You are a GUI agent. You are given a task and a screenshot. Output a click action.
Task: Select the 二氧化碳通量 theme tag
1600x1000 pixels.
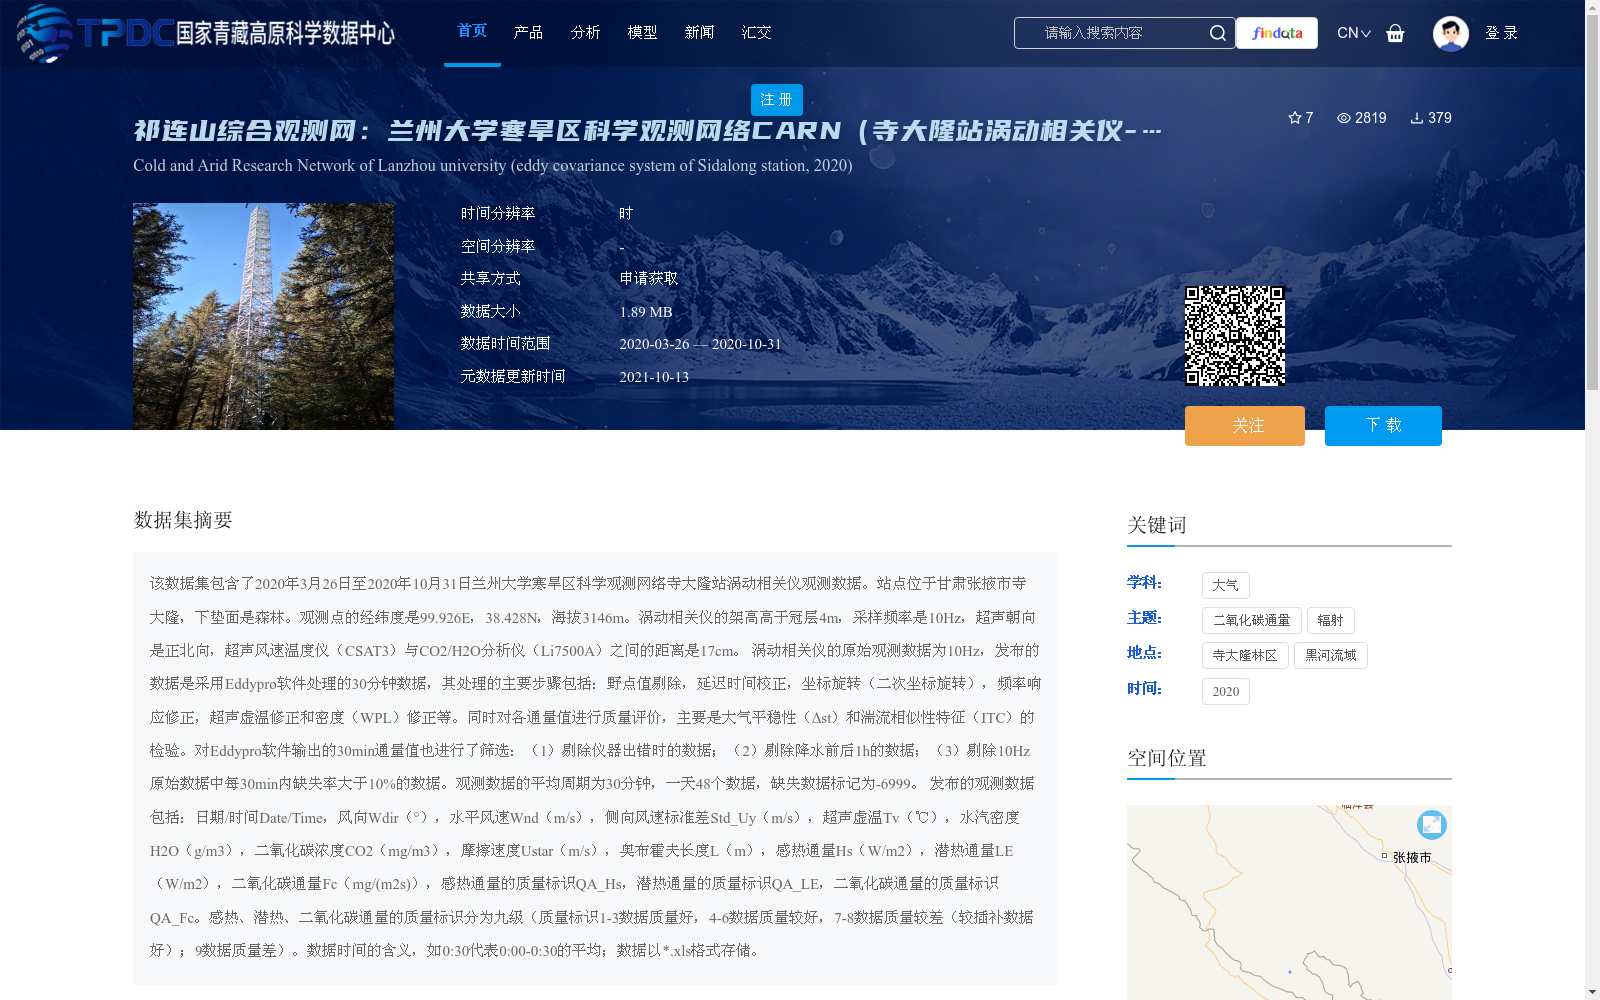click(1251, 620)
